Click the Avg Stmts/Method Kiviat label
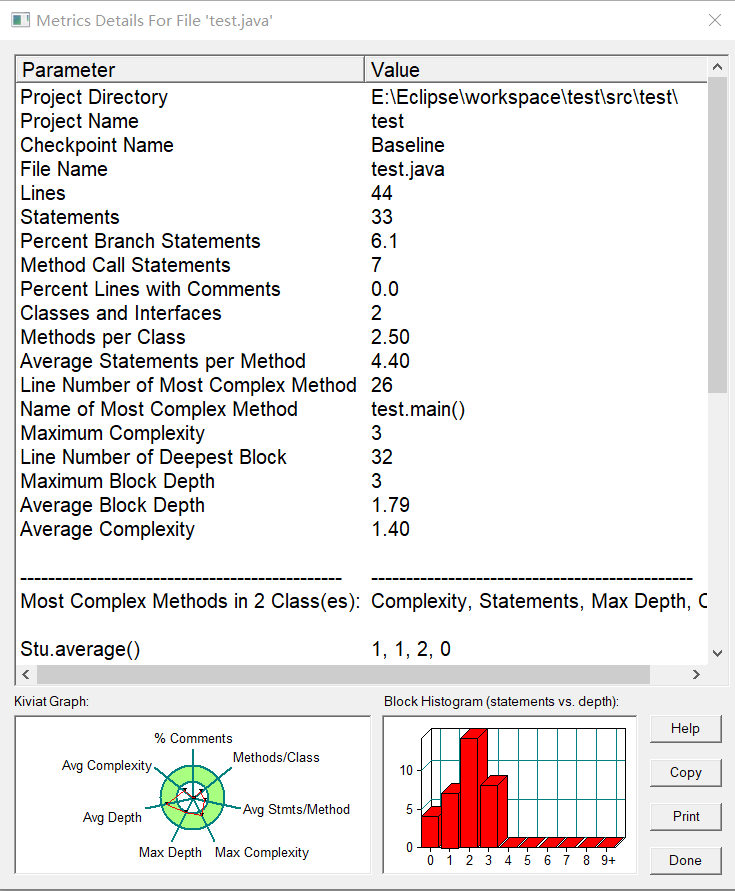The image size is (735, 891). click(x=296, y=809)
